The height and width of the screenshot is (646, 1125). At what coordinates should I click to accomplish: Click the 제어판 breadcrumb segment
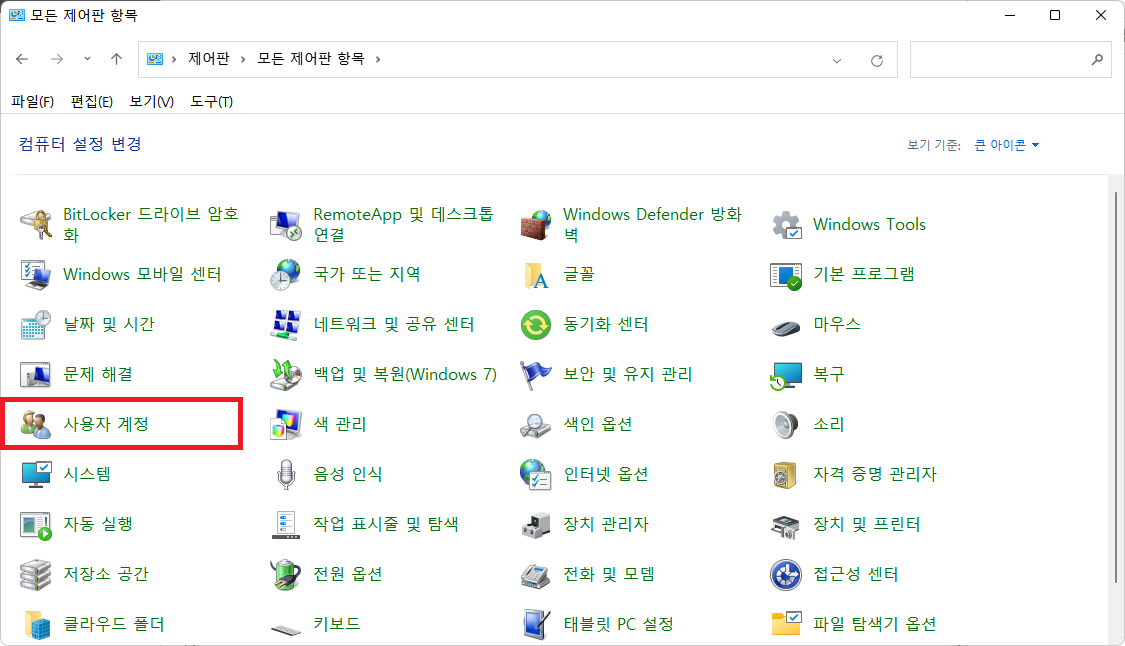click(209, 59)
